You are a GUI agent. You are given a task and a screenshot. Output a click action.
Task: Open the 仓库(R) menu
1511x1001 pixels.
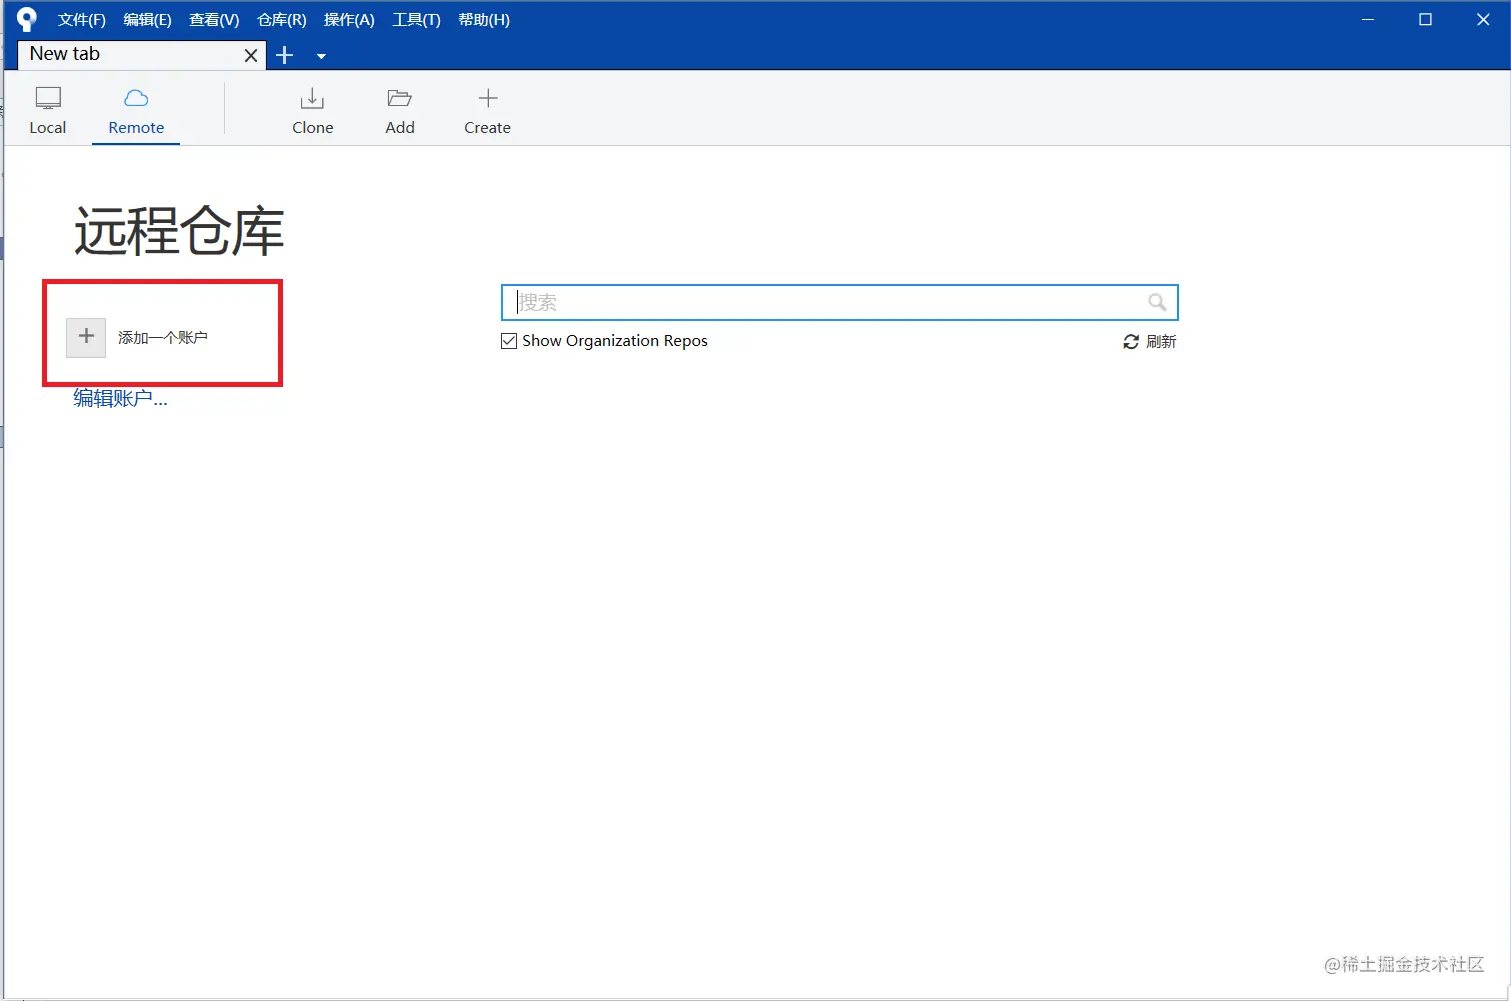click(282, 20)
